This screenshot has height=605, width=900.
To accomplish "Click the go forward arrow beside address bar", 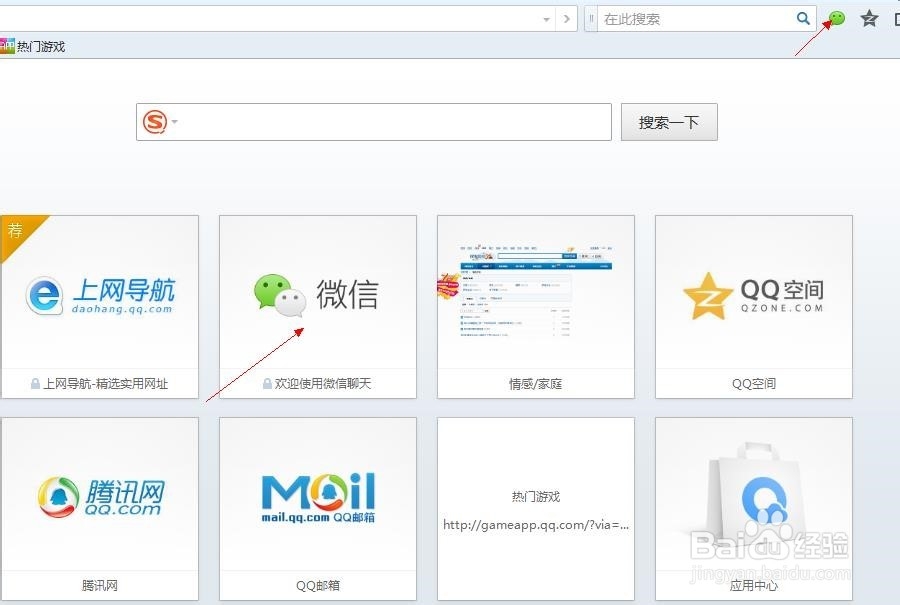I will point(567,19).
